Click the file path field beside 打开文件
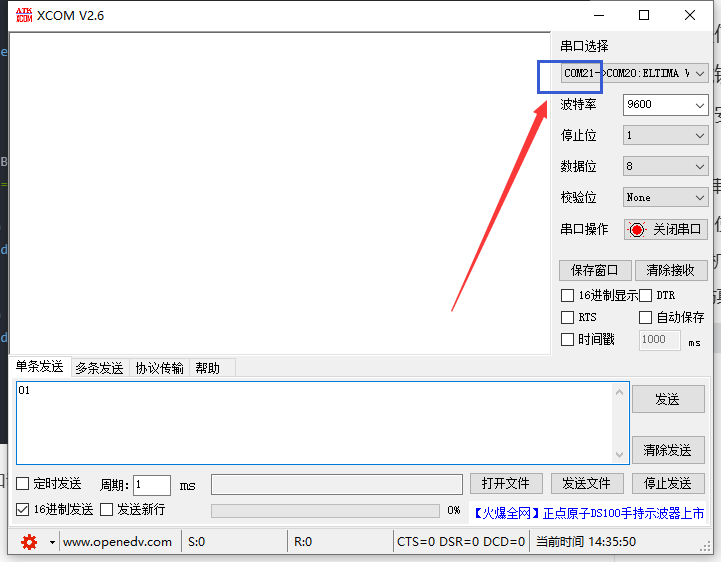The image size is (721, 562). pyautogui.click(x=337, y=484)
